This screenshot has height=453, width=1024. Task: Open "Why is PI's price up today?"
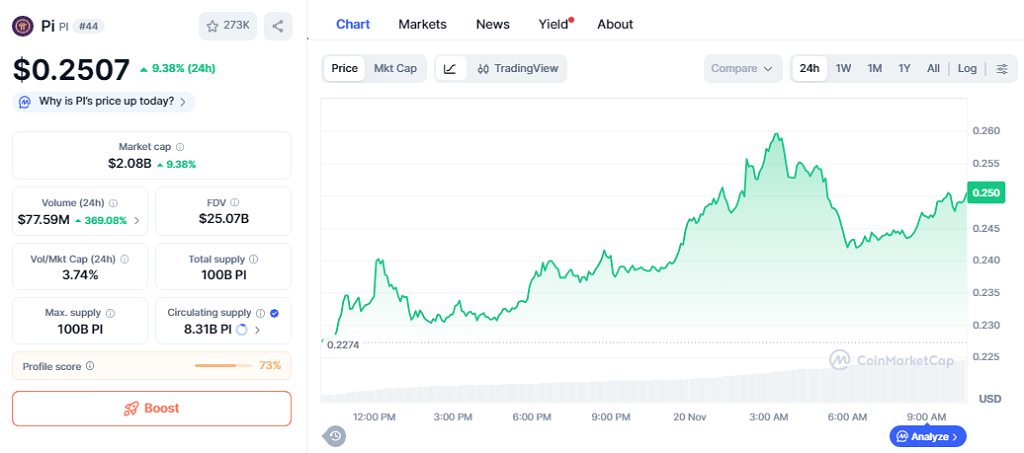click(104, 101)
